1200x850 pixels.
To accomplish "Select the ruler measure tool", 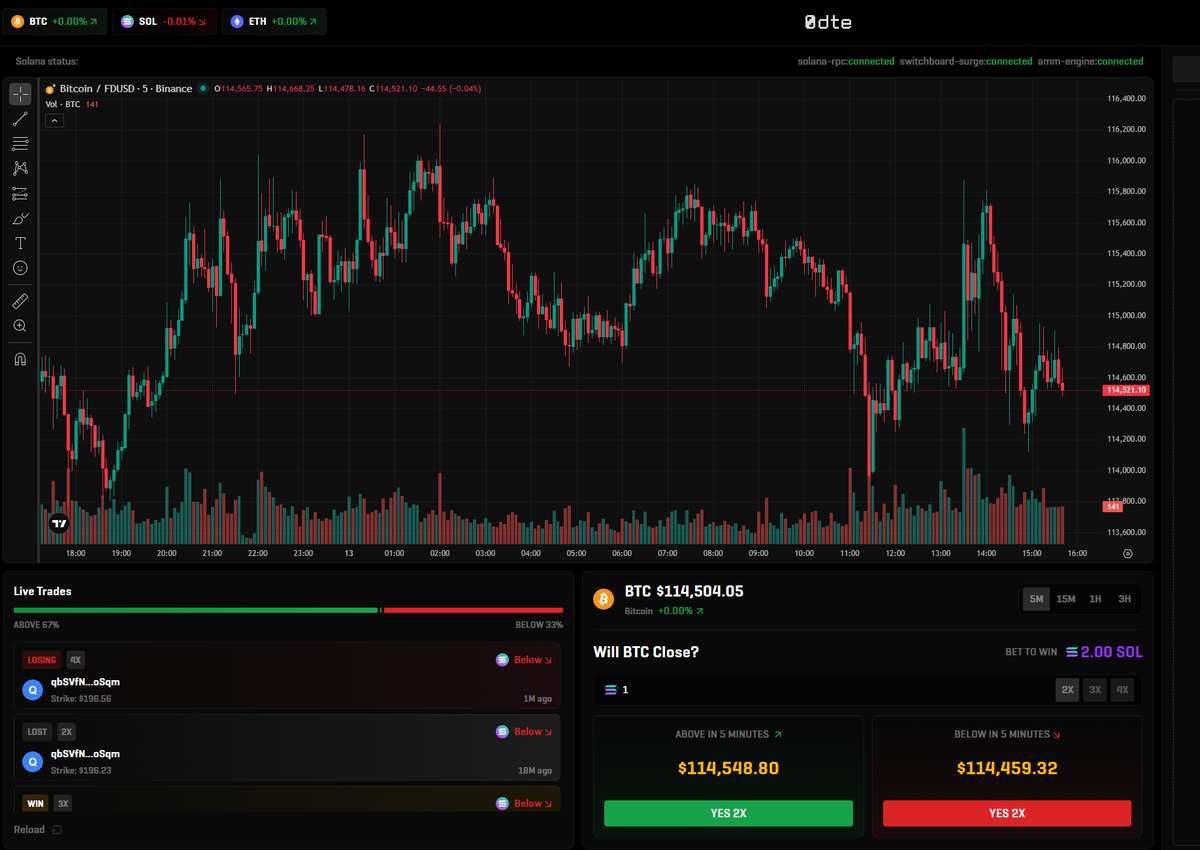I will (20, 301).
